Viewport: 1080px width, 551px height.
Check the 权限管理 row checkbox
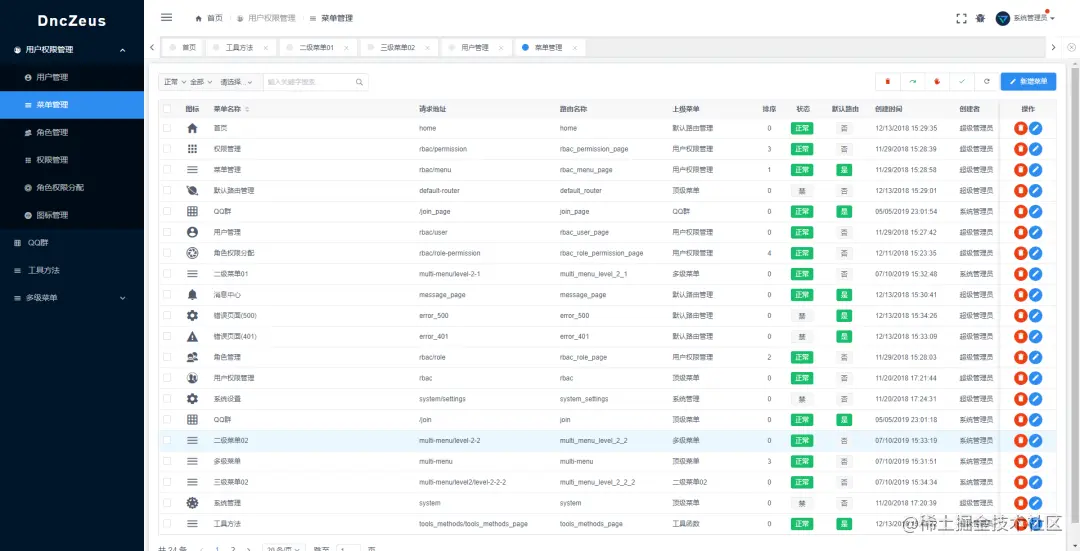tap(167, 149)
